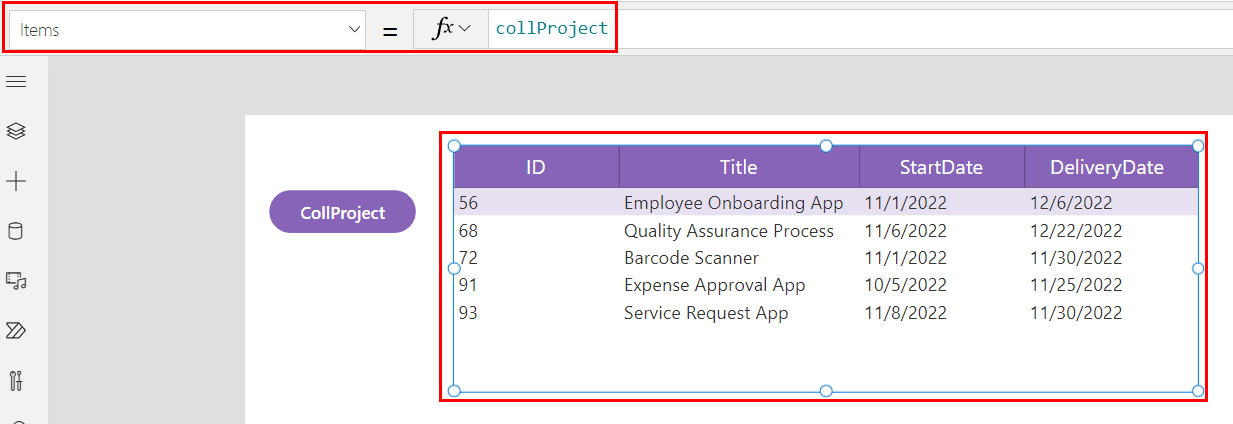Open the Data cylinder icon

tap(16, 231)
